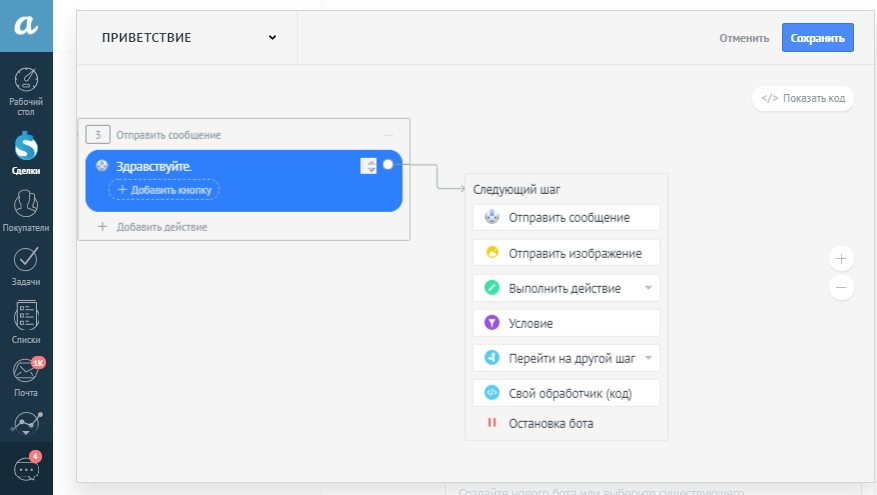Expand the Перейти на другой шаг arrow
This screenshot has width=877, height=495.
pos(648,358)
